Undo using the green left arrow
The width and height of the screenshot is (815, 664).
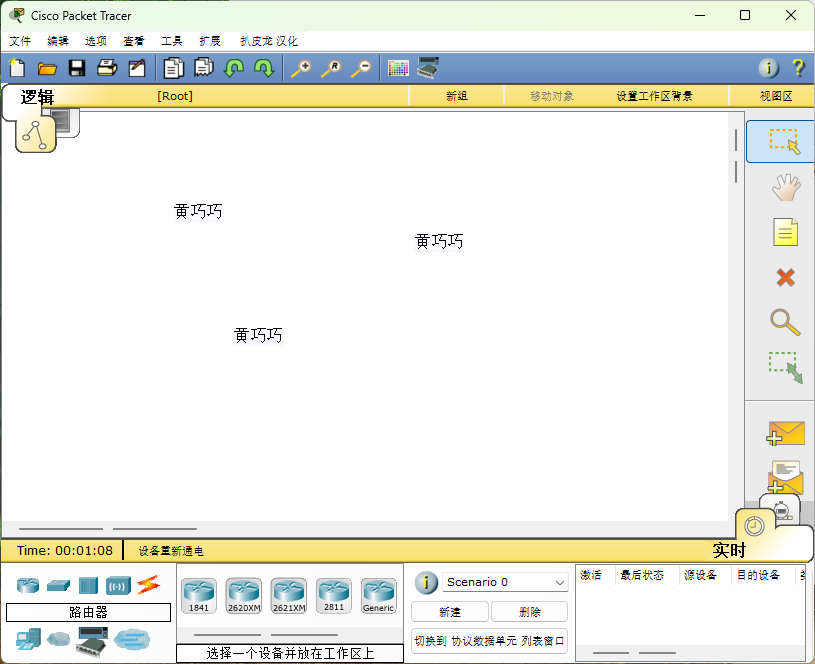234,68
